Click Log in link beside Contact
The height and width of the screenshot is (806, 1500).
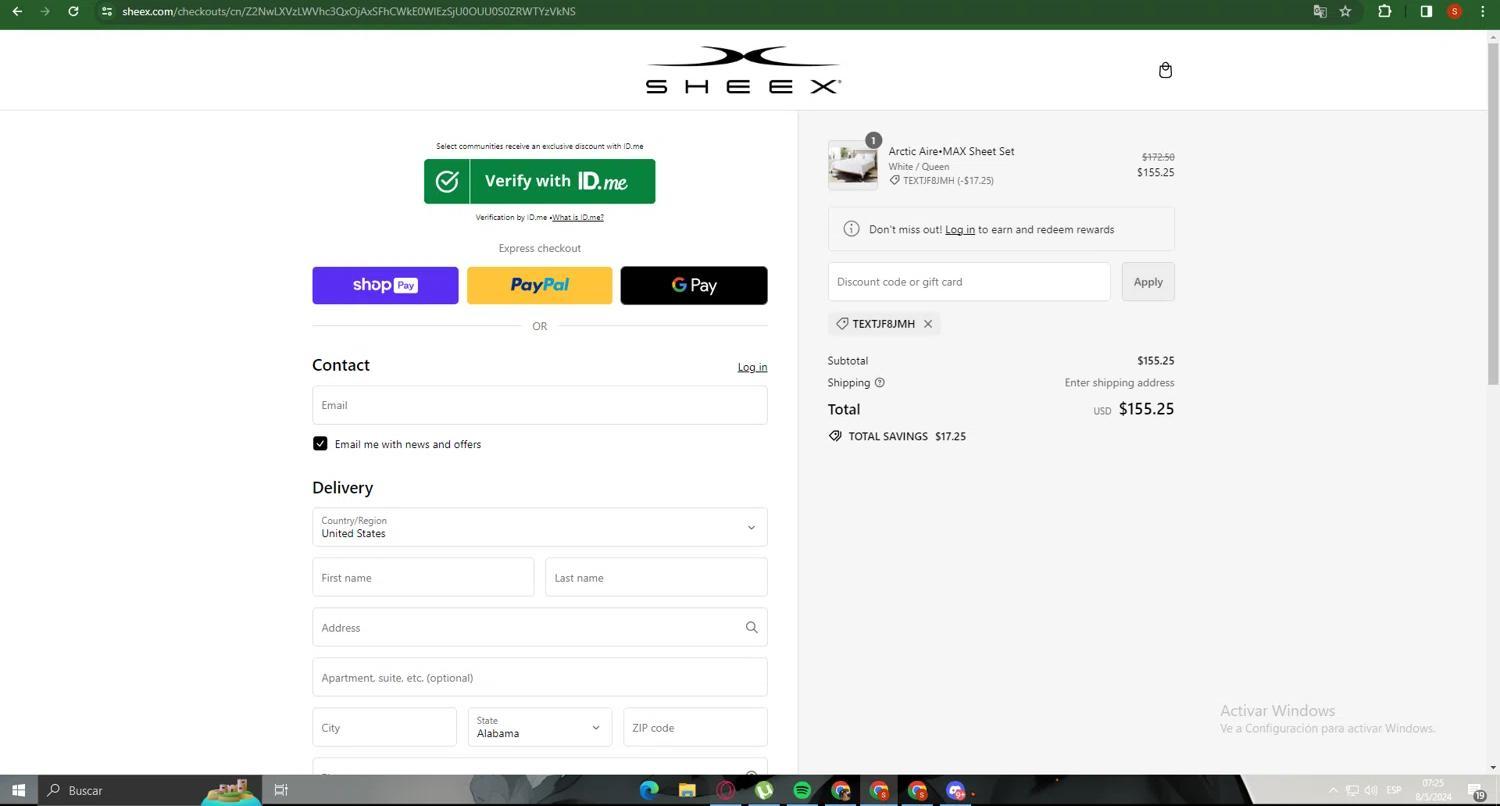tap(752, 367)
